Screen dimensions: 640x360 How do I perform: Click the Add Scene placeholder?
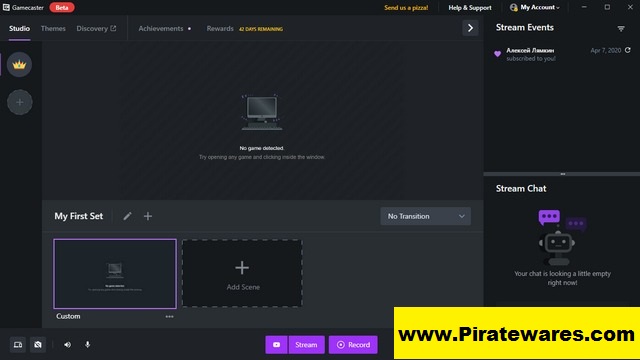click(242, 273)
